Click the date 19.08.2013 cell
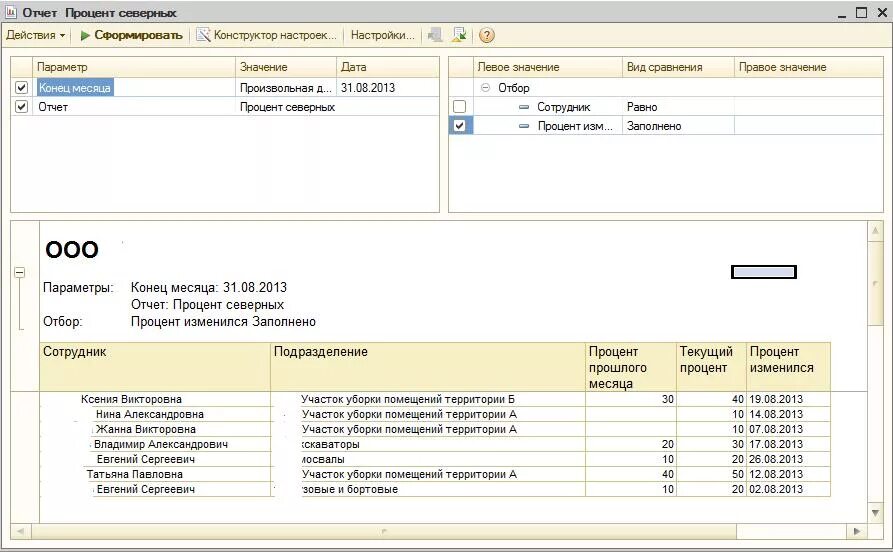Image resolution: width=893 pixels, height=552 pixels. click(x=788, y=399)
